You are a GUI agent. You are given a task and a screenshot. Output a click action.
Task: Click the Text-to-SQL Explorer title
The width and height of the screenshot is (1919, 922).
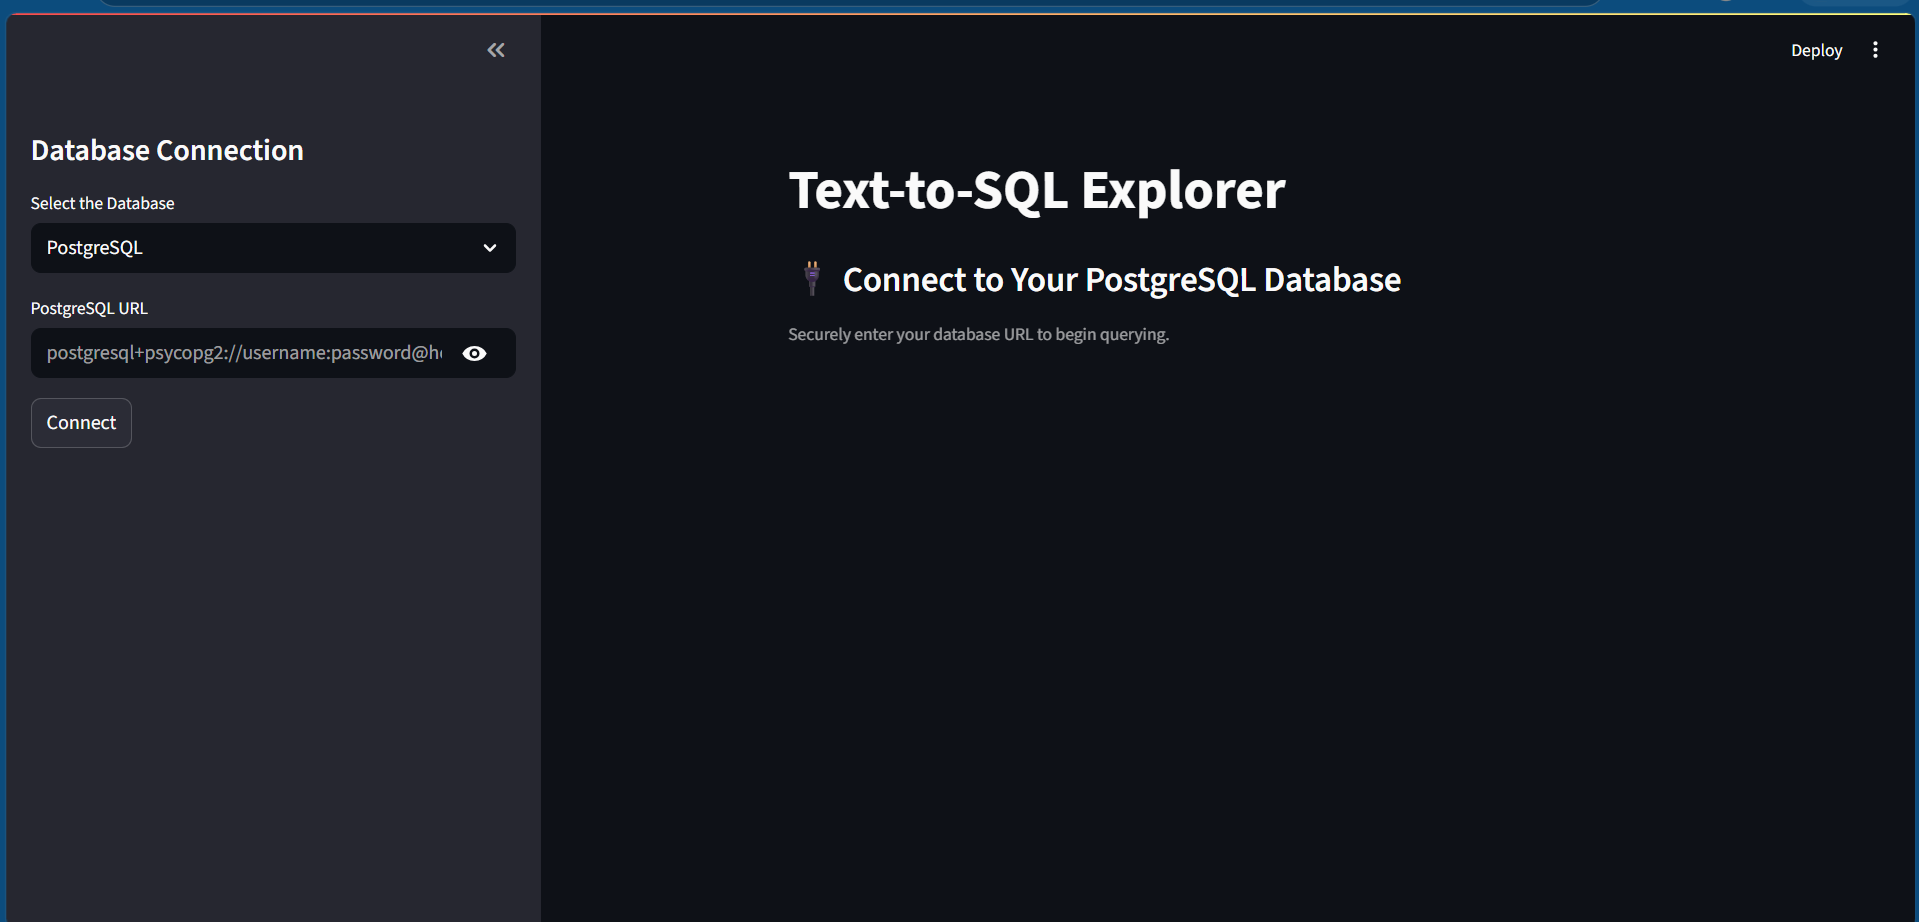1037,190
